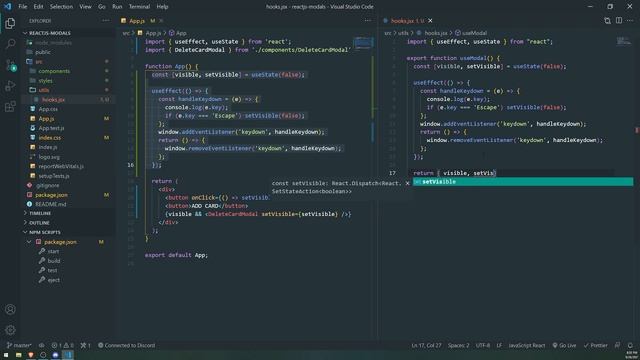
Task: Open the Search view in activity bar
Action: click(x=10, y=44)
